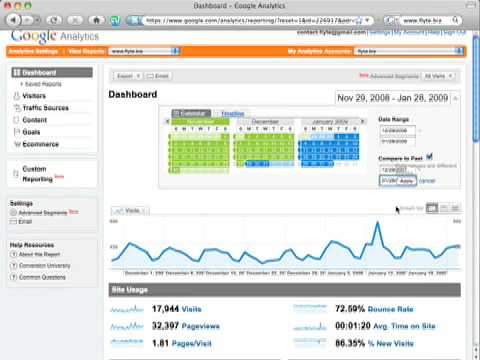Image resolution: width=480 pixels, height=360 pixels.
Task: Go to previous month in calendar
Action: point(168,122)
